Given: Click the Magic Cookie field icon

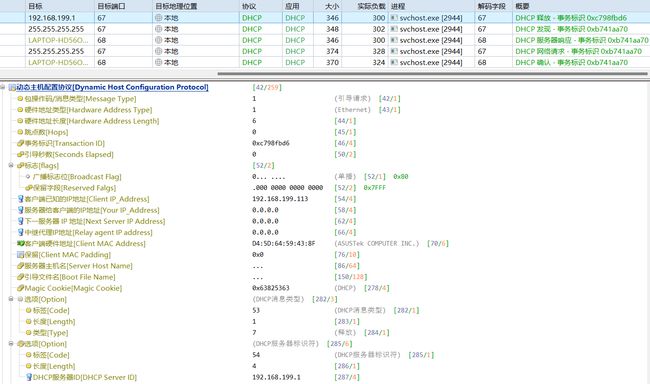Looking at the screenshot, I should tap(20, 288).
